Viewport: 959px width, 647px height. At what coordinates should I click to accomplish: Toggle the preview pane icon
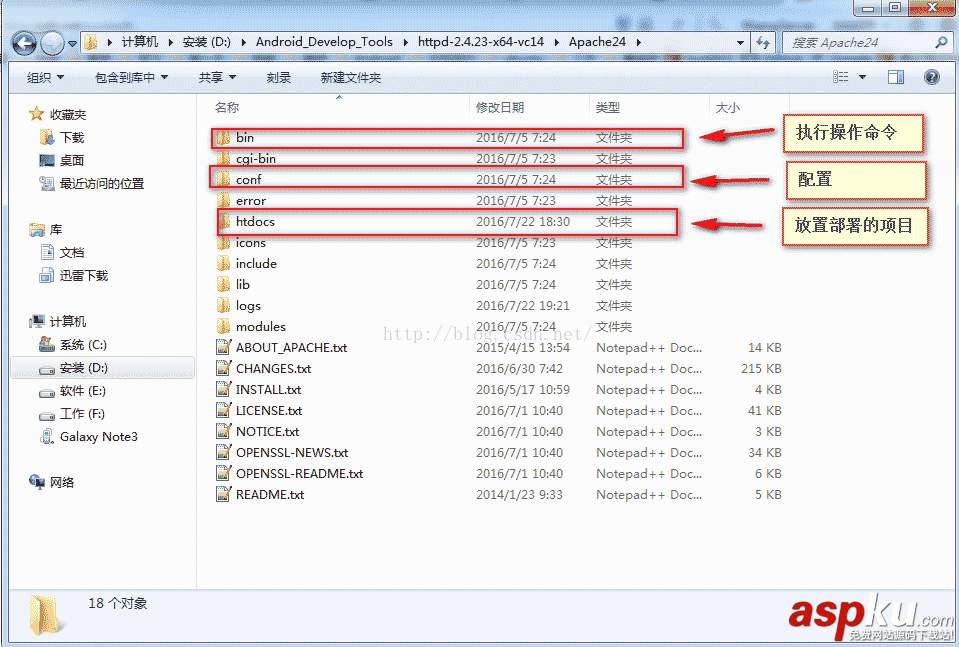896,76
